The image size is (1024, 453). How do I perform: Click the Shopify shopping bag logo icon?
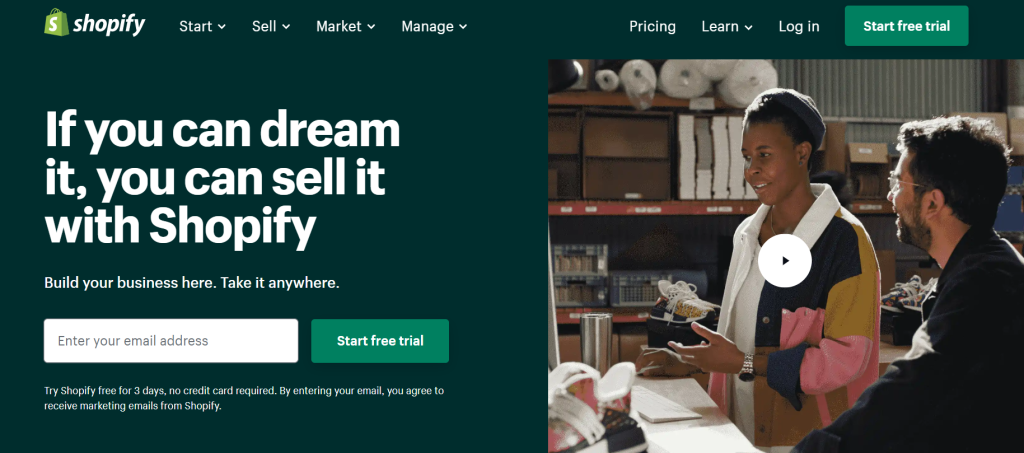click(56, 23)
